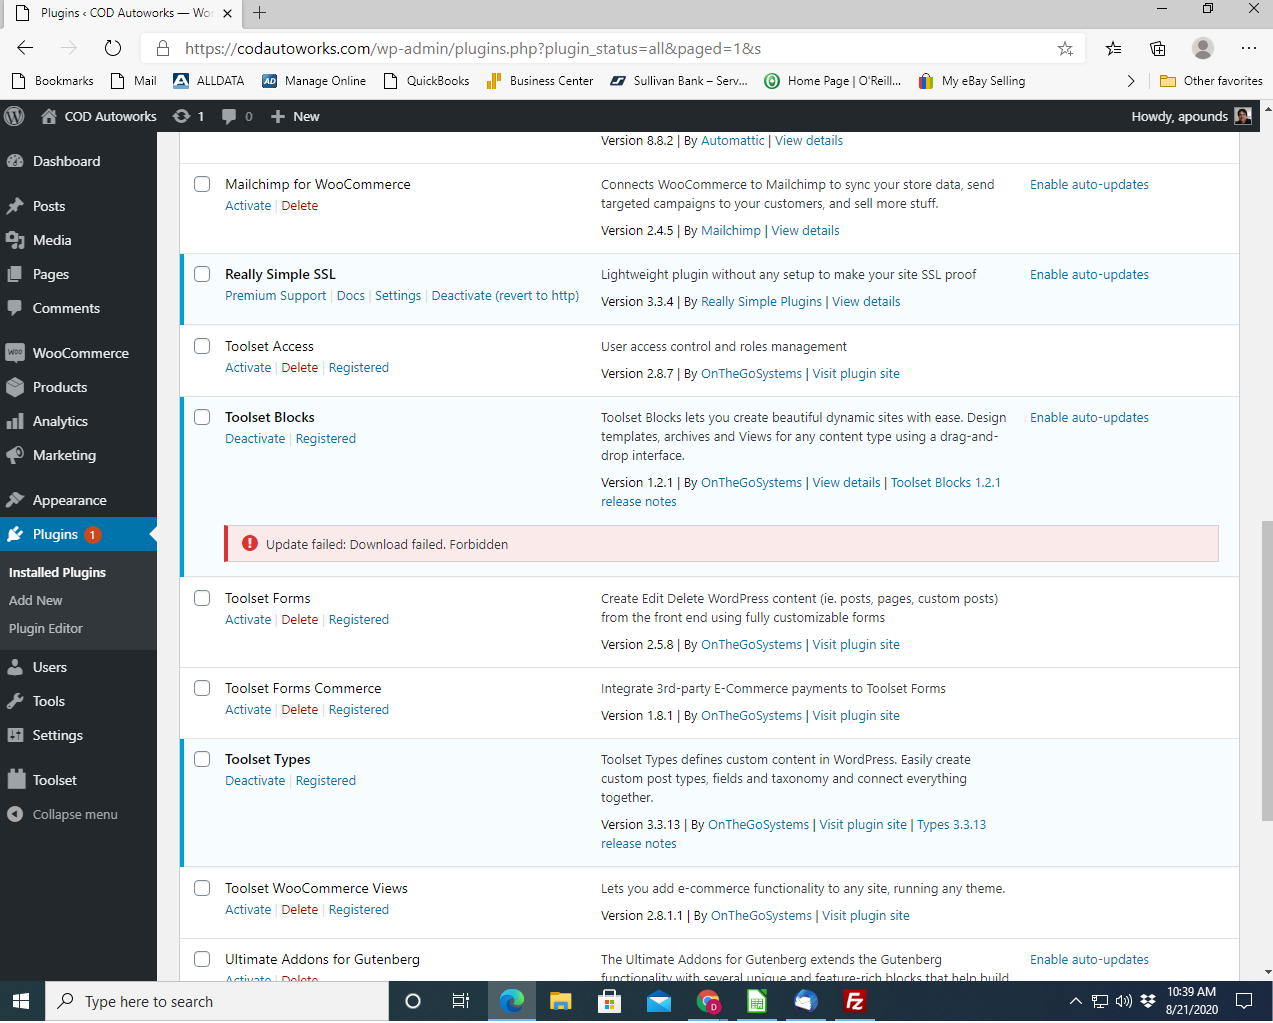Open Howdy apounds account menu

pos(1191,116)
